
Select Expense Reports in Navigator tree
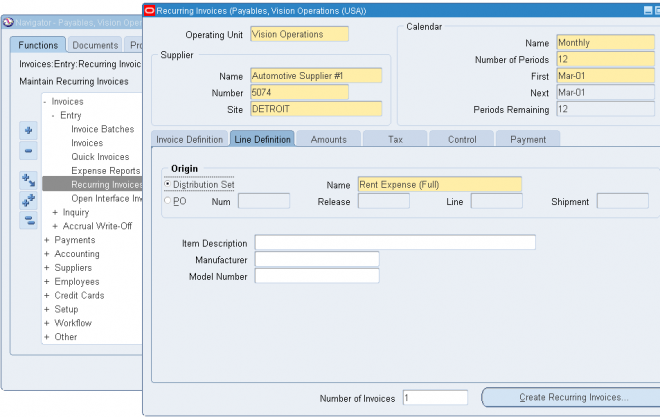(106, 171)
